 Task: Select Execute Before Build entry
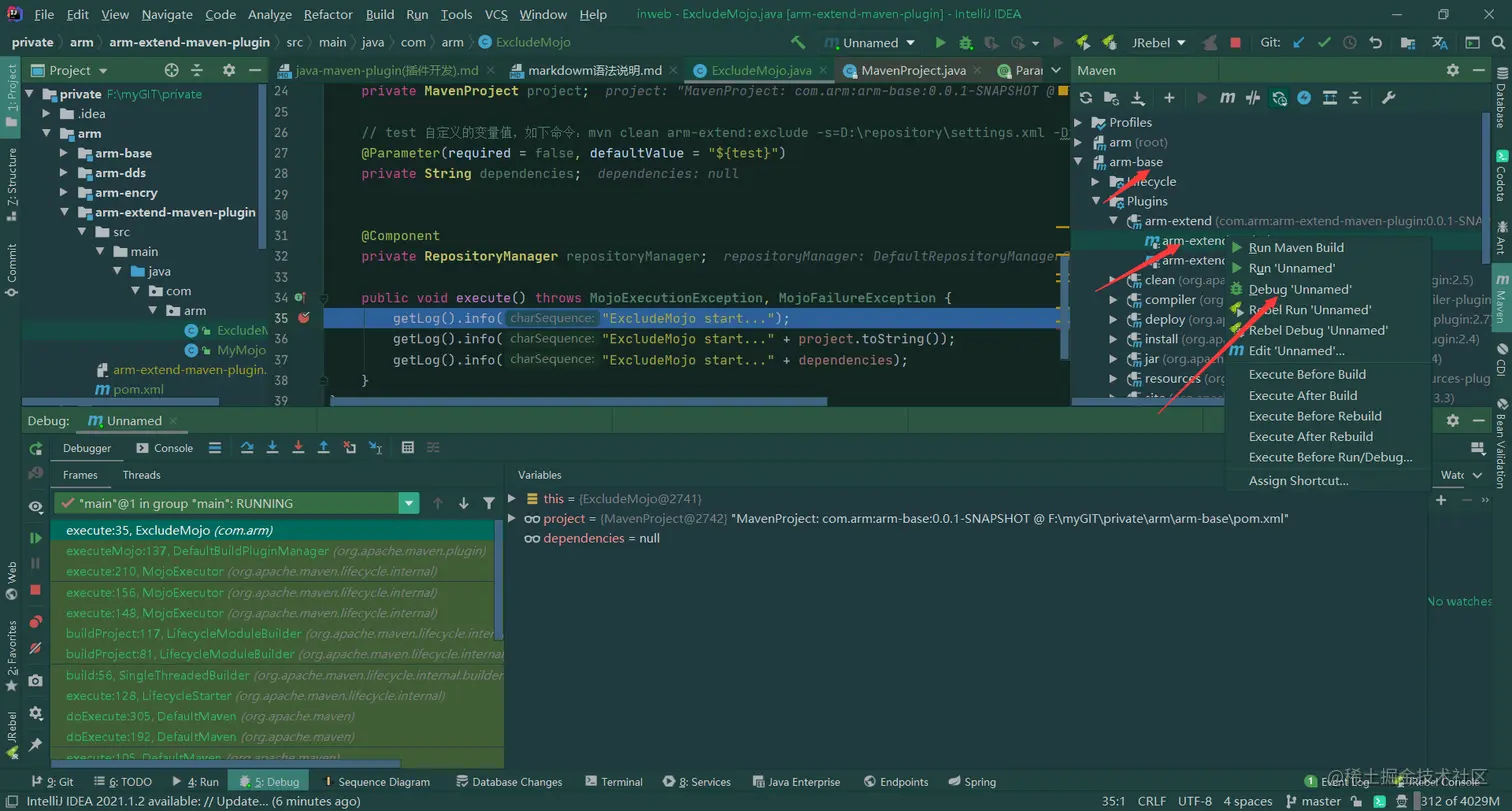1328,374
